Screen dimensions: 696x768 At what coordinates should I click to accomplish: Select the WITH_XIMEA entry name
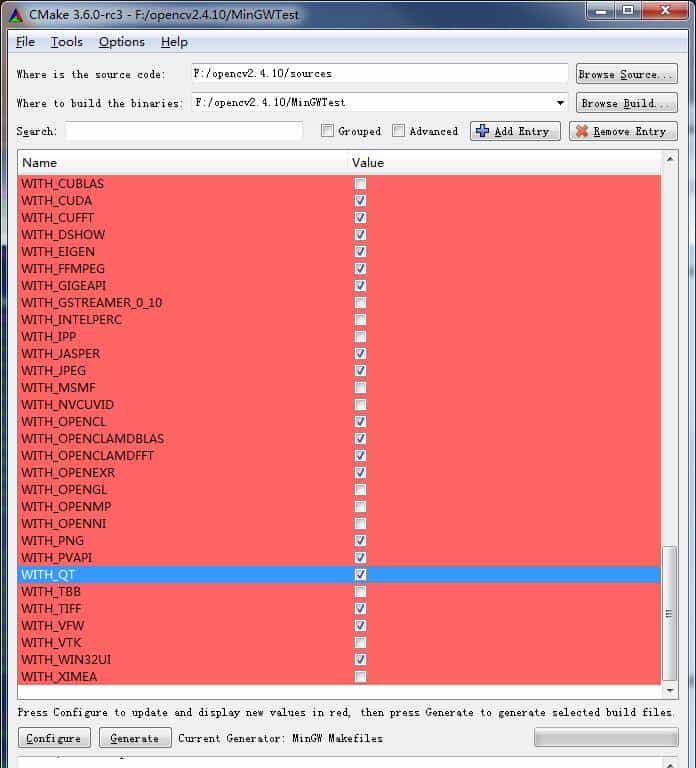pos(59,676)
